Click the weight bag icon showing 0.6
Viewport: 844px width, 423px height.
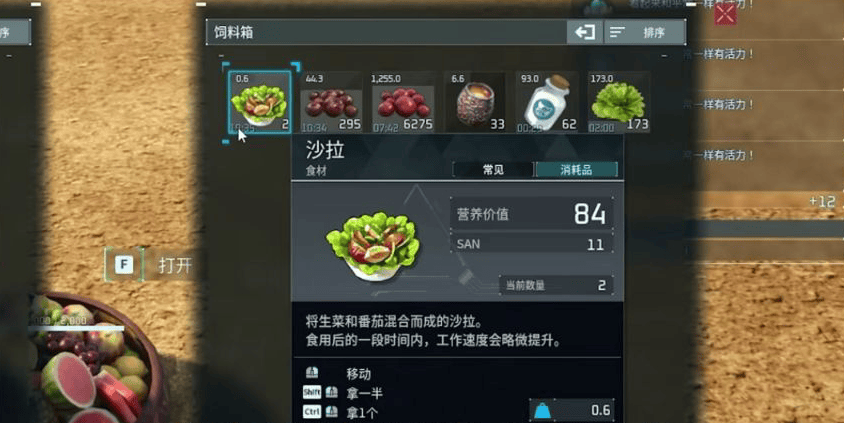point(543,411)
